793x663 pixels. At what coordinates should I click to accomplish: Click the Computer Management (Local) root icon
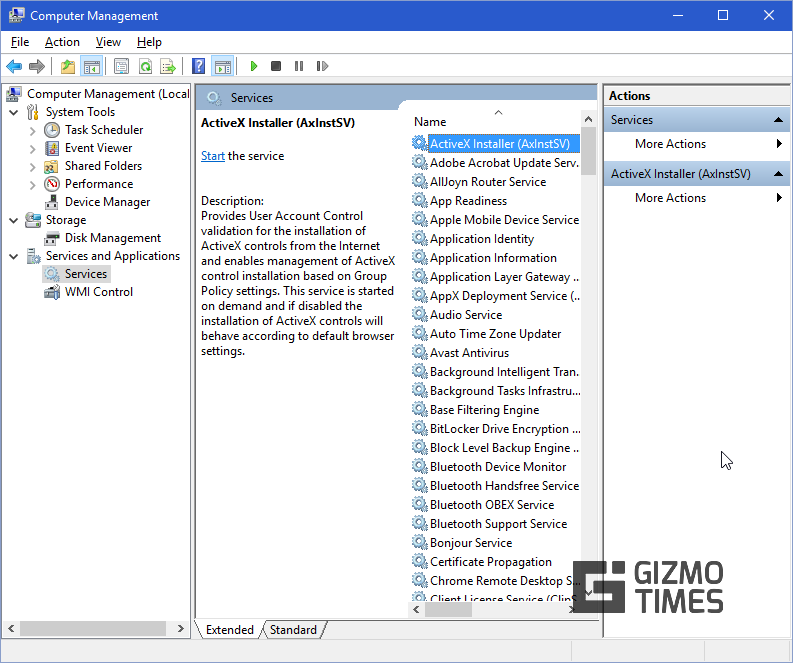(x=14, y=94)
